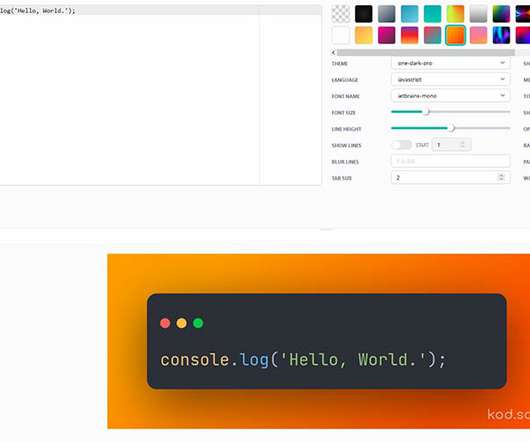Image resolution: width=530 pixels, height=442 pixels.
Task: Click the BLUR LINES label
Action: [x=345, y=162]
